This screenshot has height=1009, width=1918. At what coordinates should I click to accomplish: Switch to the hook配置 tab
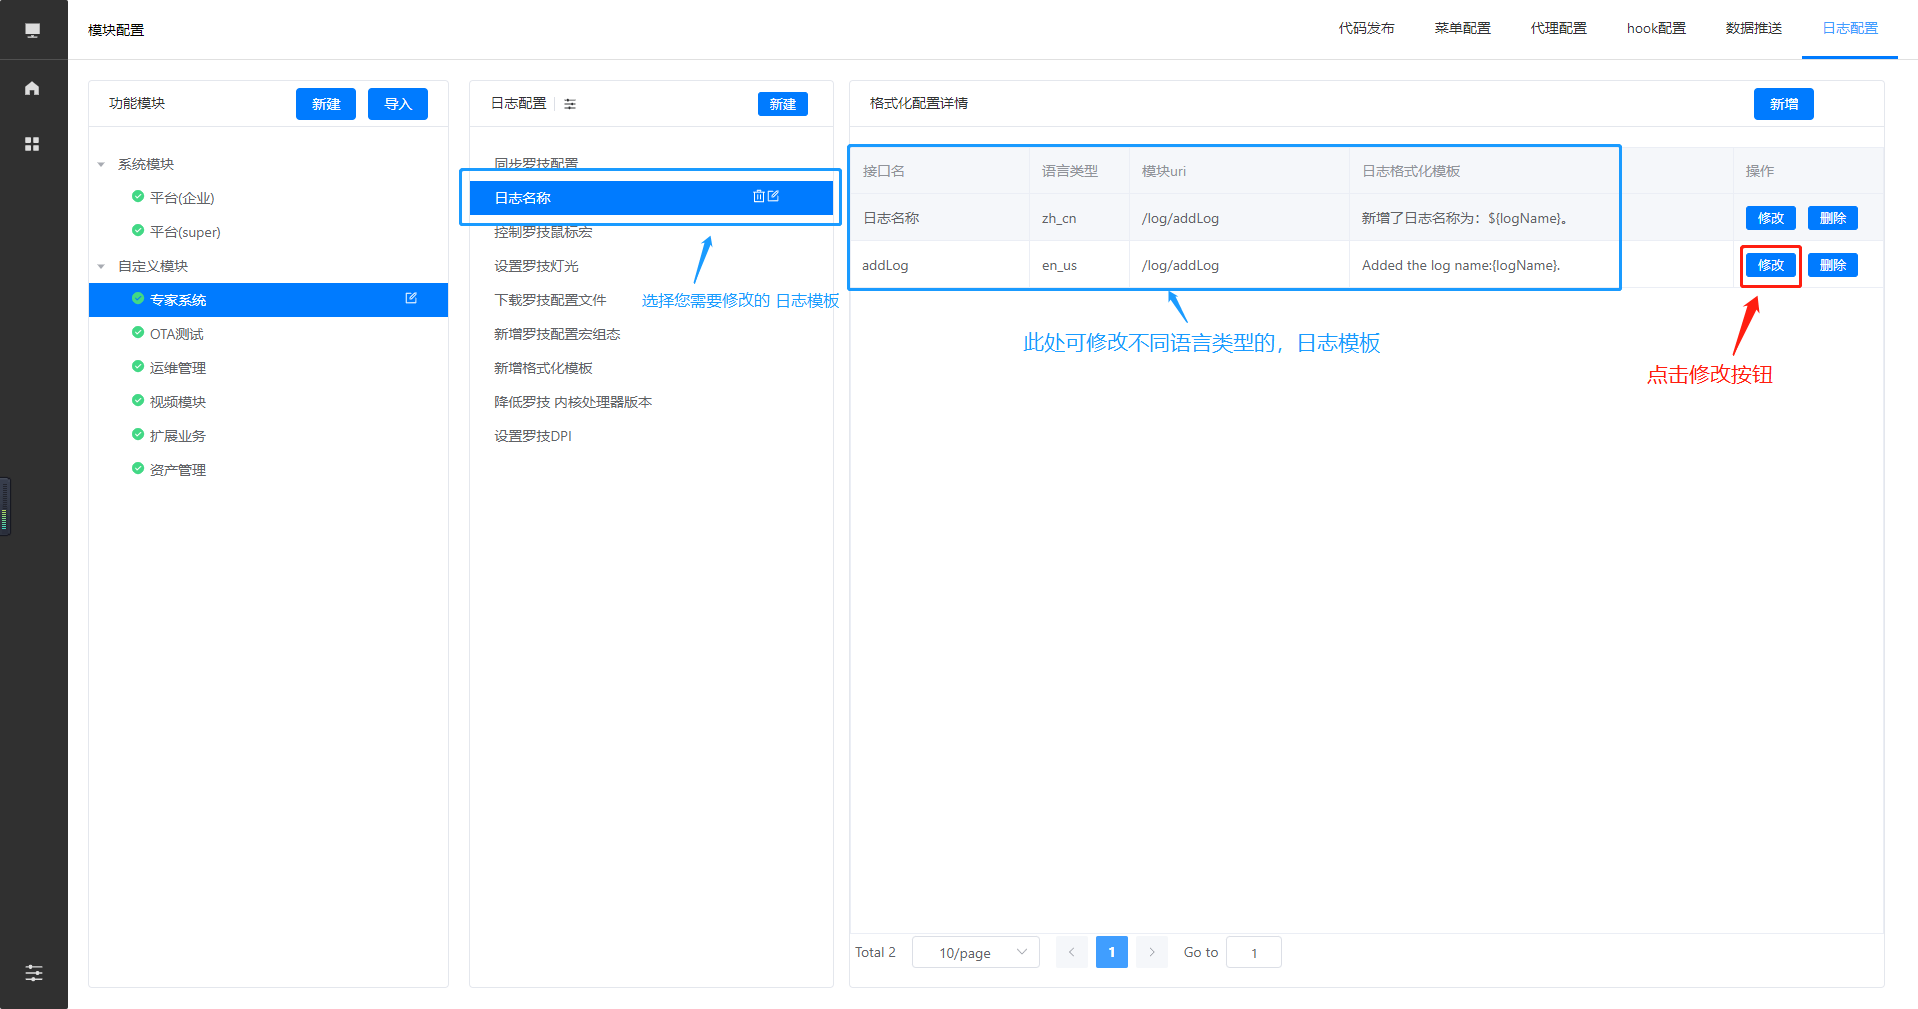tap(1655, 29)
